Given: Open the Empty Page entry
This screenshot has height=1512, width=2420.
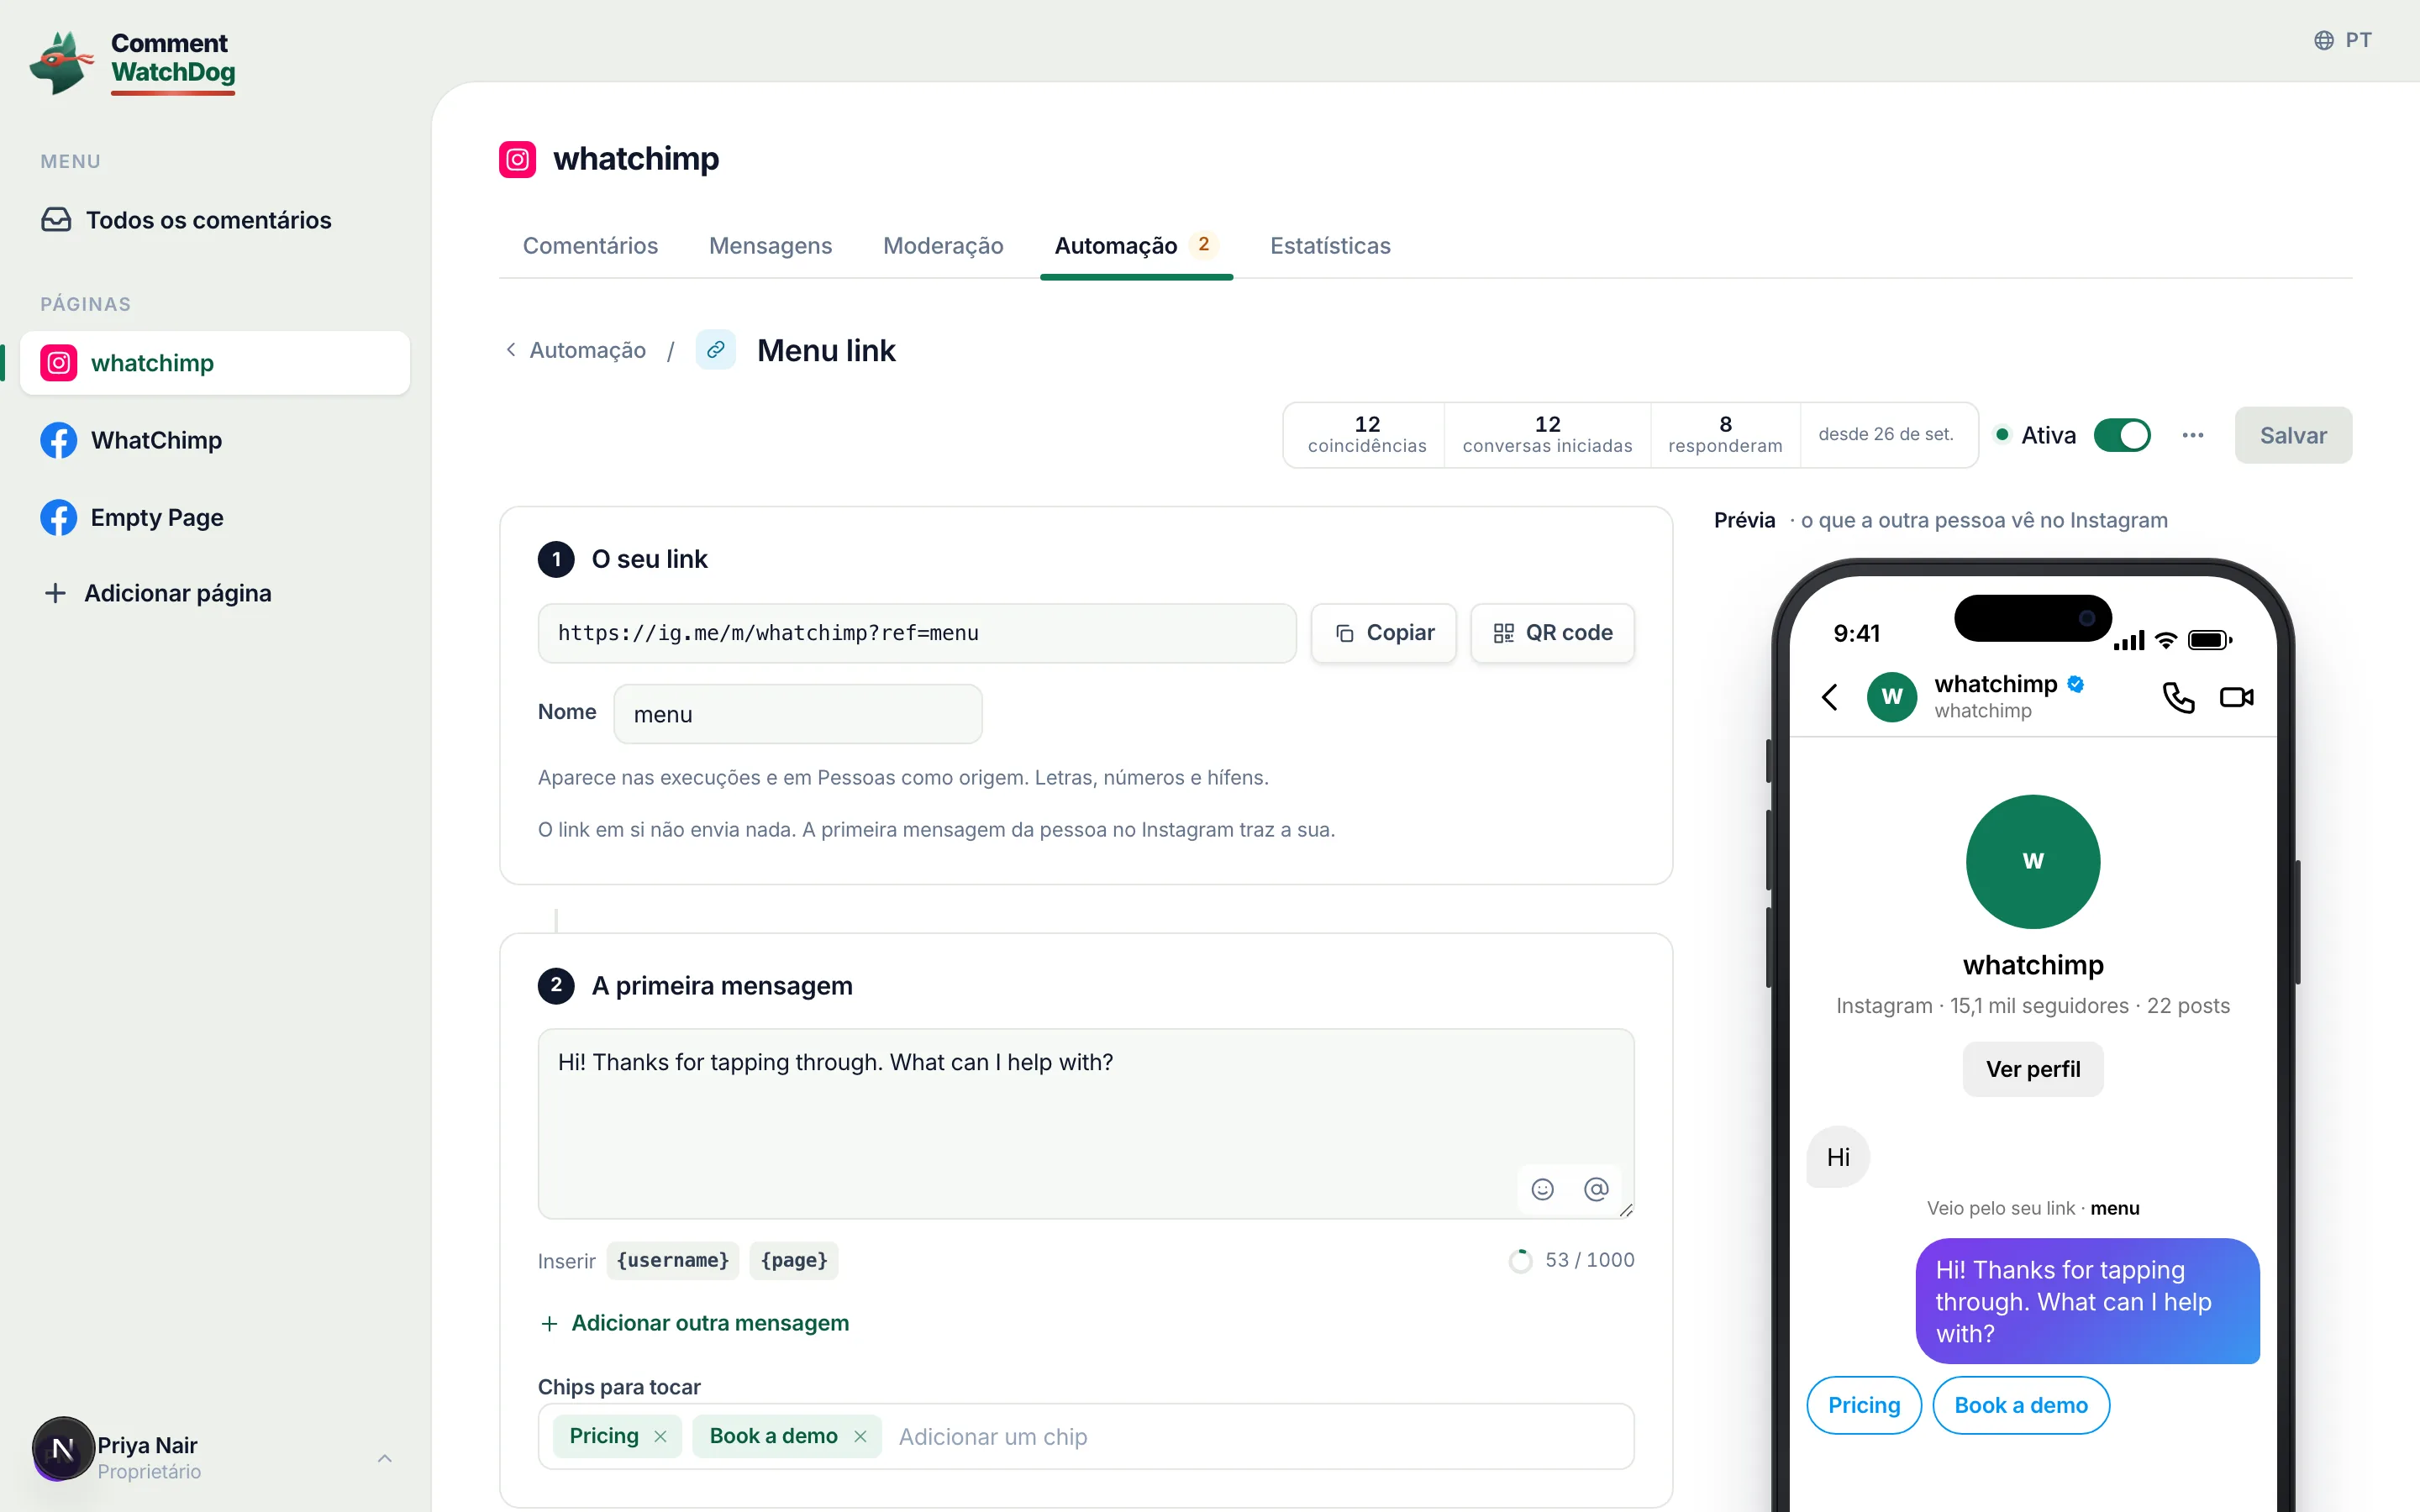Looking at the screenshot, I should (215, 517).
